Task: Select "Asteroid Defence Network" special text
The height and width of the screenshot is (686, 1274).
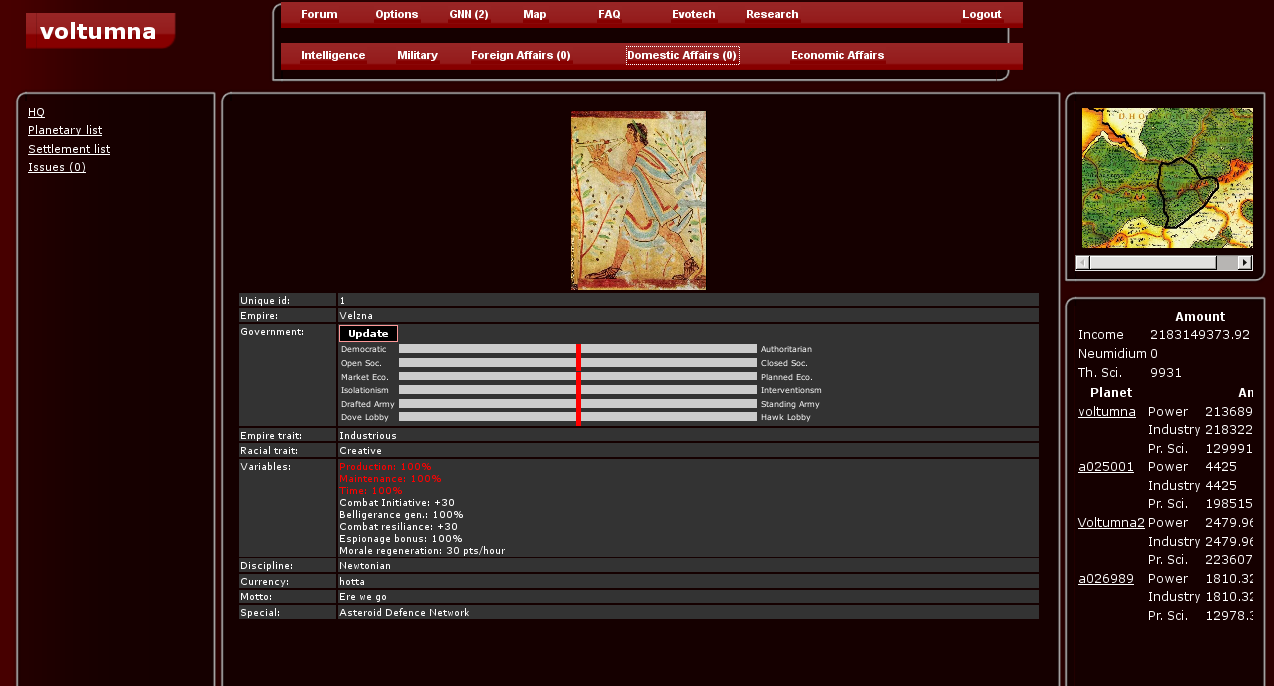Action: click(x=404, y=612)
